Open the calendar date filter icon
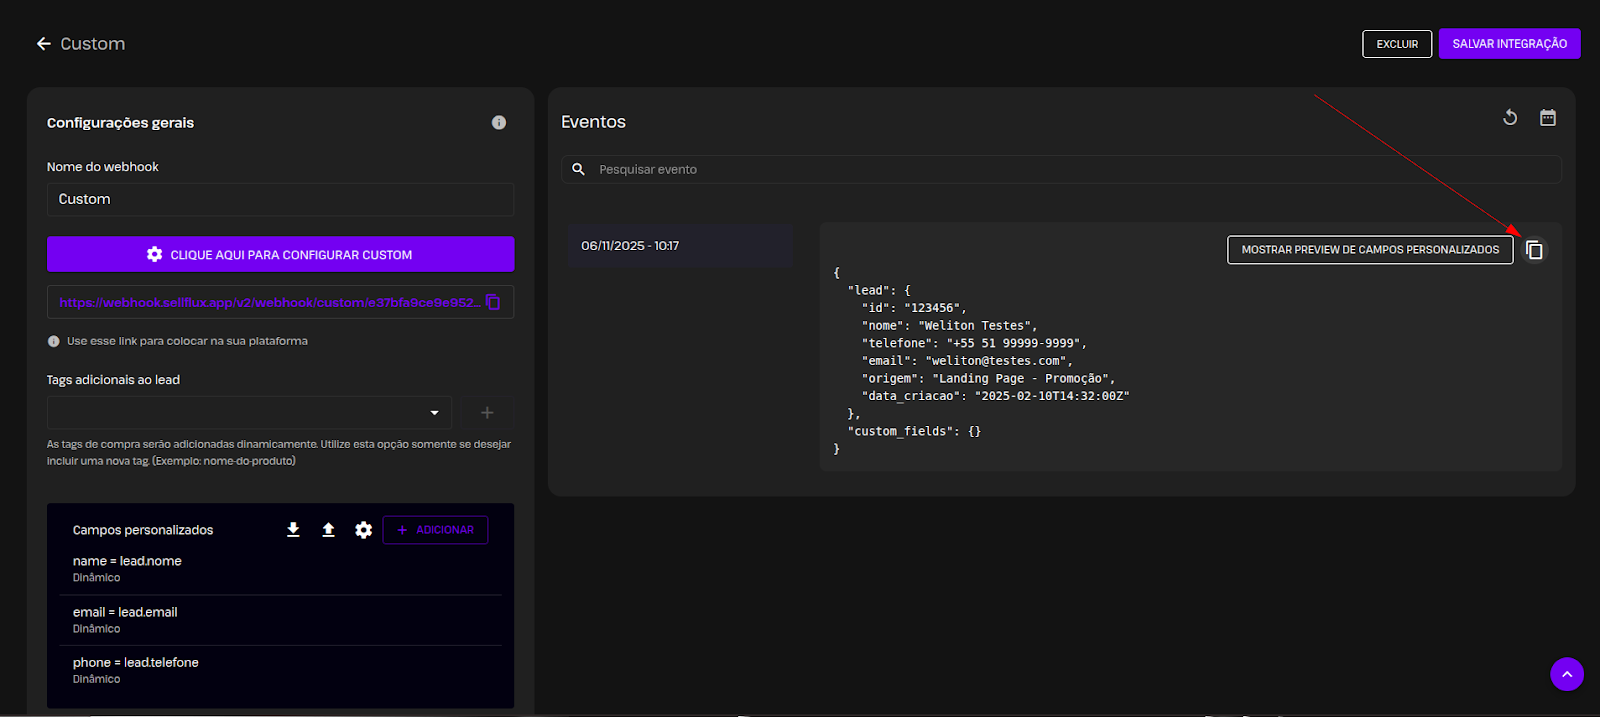1600x717 pixels. pos(1547,118)
